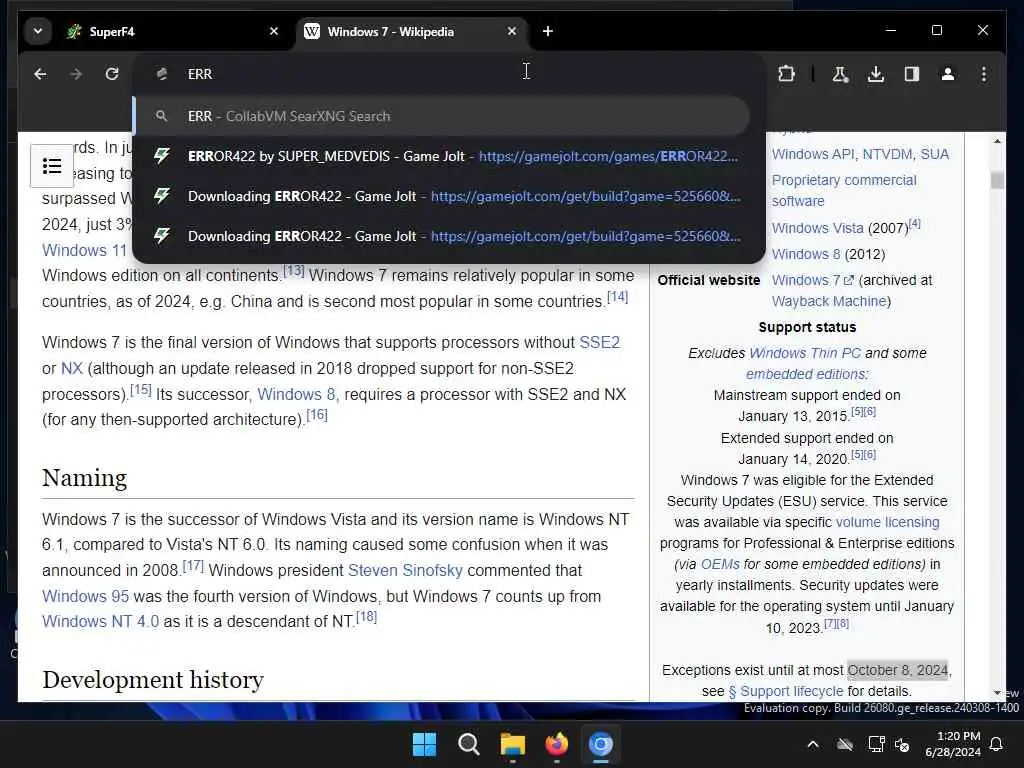This screenshot has width=1024, height=768.
Task: Select the Chromium icon on the taskbar
Action: [x=601, y=744]
